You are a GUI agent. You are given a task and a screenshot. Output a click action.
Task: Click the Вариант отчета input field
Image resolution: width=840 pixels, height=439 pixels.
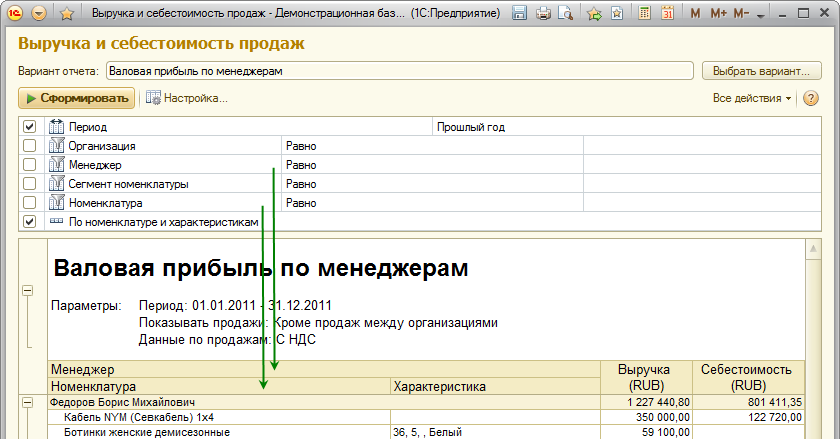coord(398,71)
